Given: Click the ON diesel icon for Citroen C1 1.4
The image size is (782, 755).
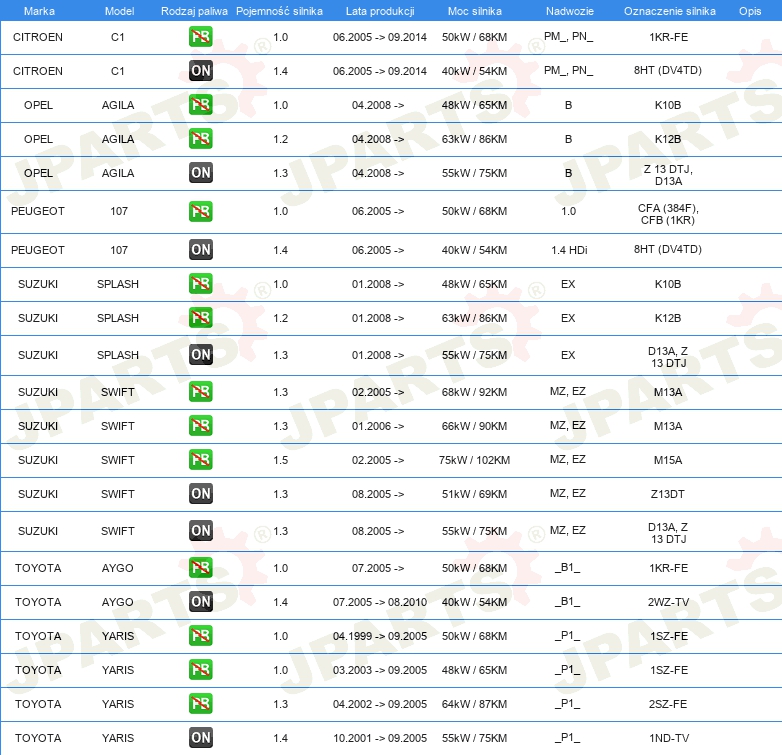Looking at the screenshot, I should [x=200, y=71].
